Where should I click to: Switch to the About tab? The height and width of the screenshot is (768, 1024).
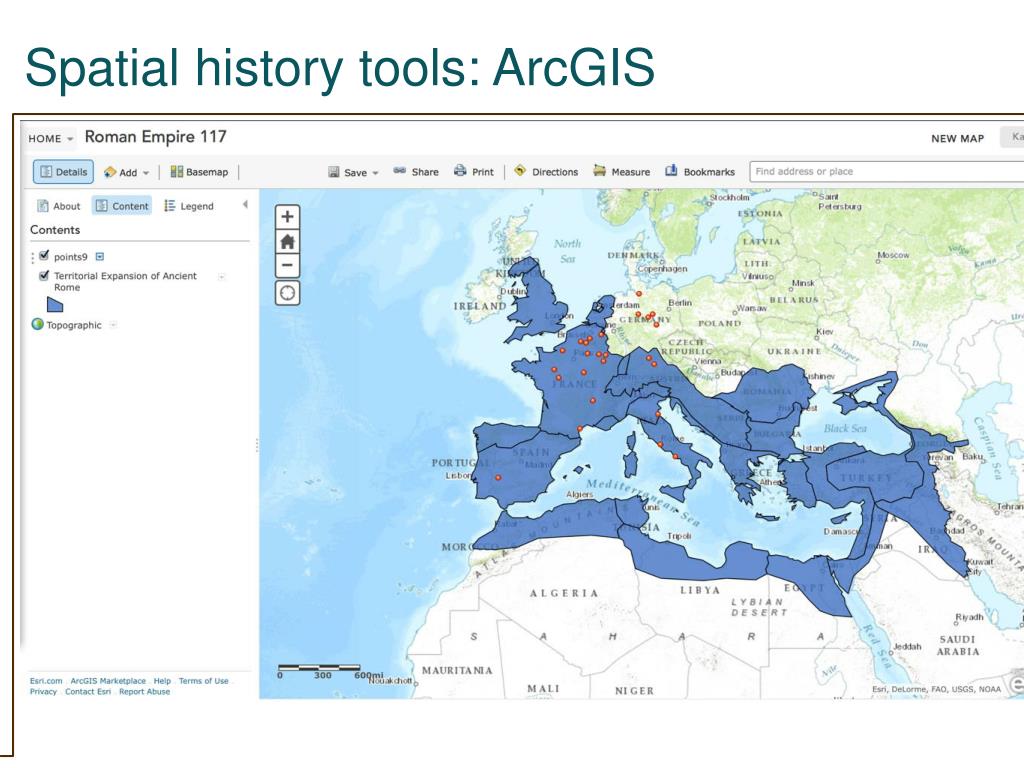(x=59, y=206)
